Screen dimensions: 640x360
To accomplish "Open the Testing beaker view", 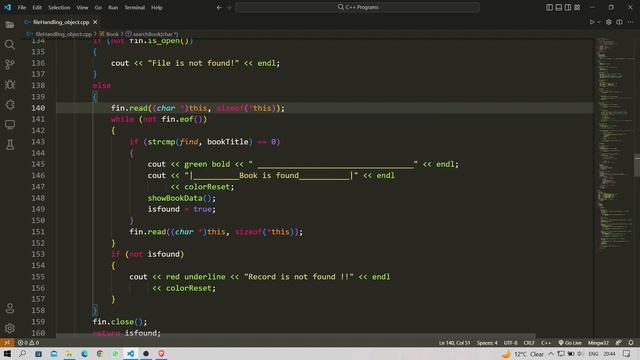I will tap(10, 144).
